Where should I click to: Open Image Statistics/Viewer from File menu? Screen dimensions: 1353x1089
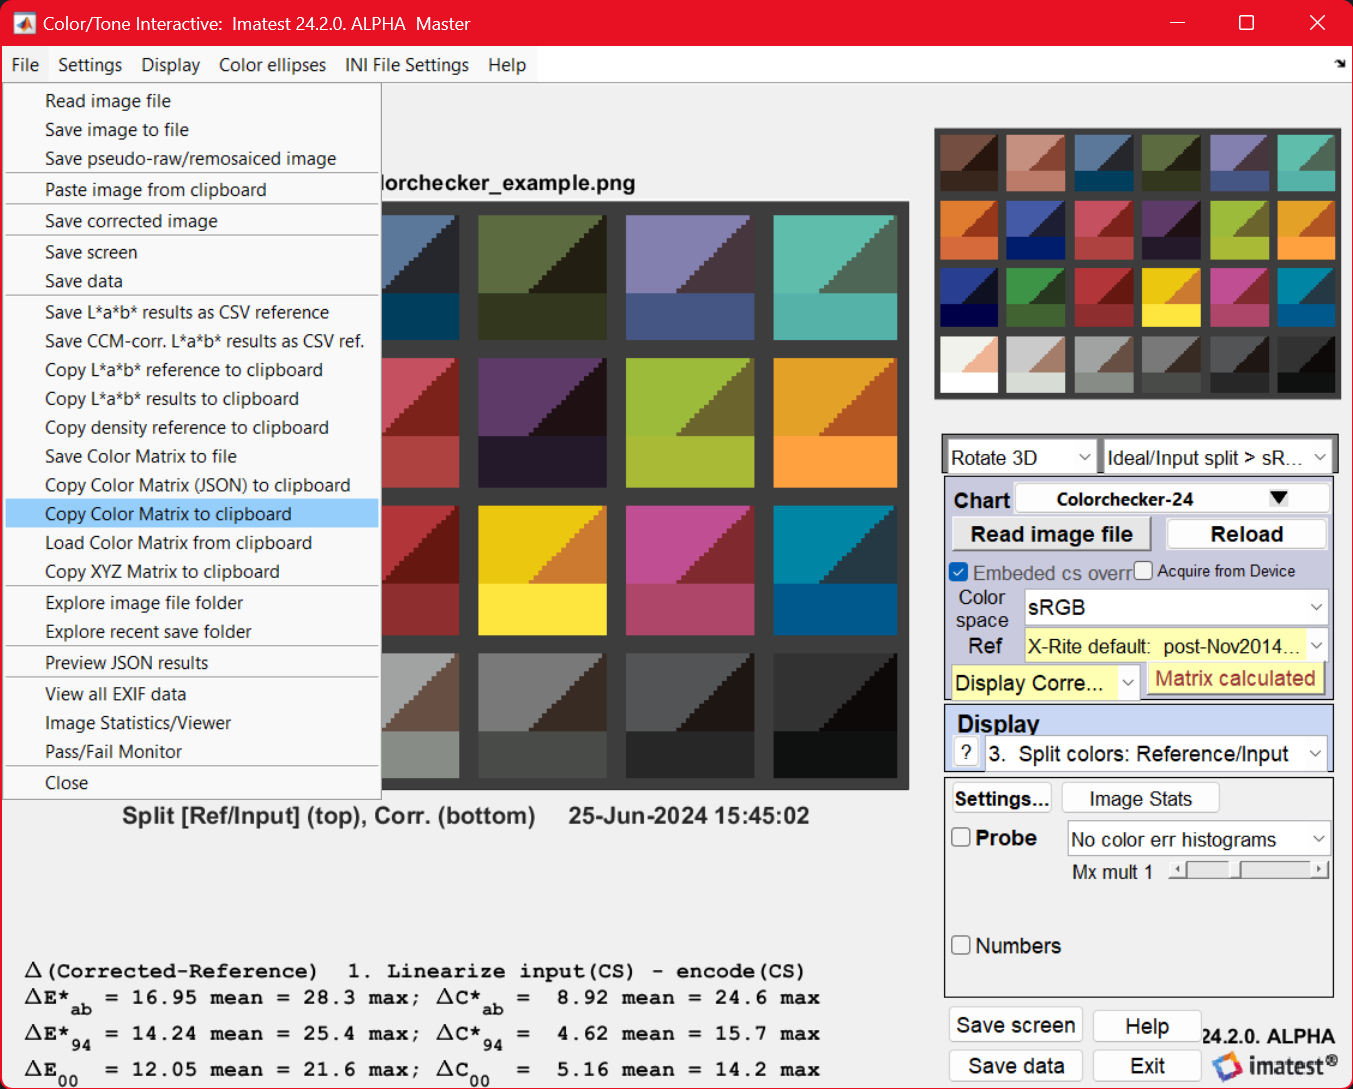coord(192,723)
